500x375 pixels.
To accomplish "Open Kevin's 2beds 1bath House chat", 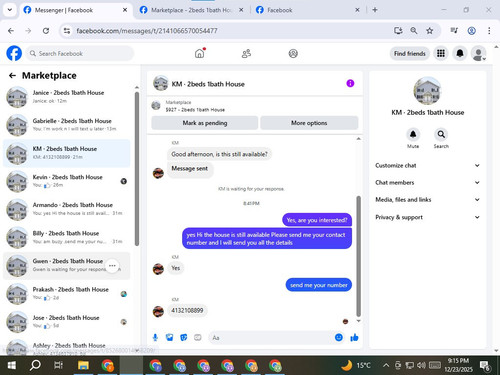I will click(67, 181).
